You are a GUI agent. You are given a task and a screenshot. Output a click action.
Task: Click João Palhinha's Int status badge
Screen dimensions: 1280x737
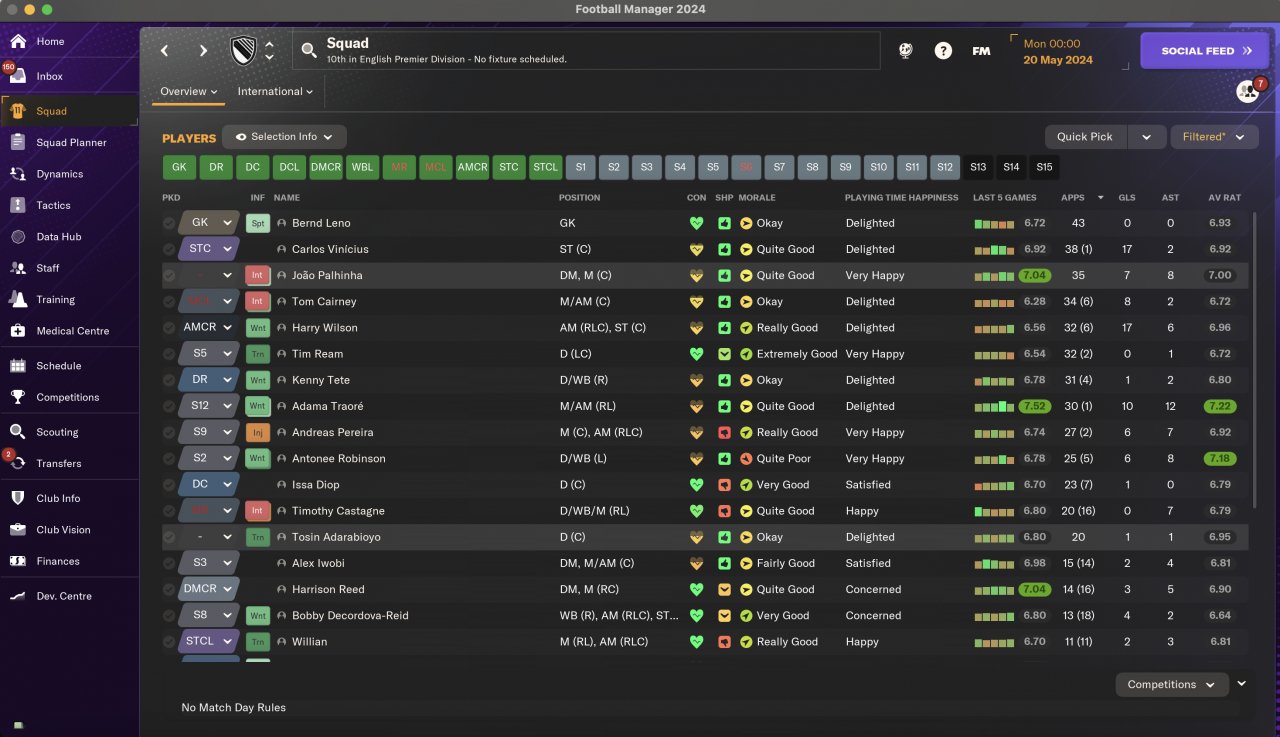[258, 276]
